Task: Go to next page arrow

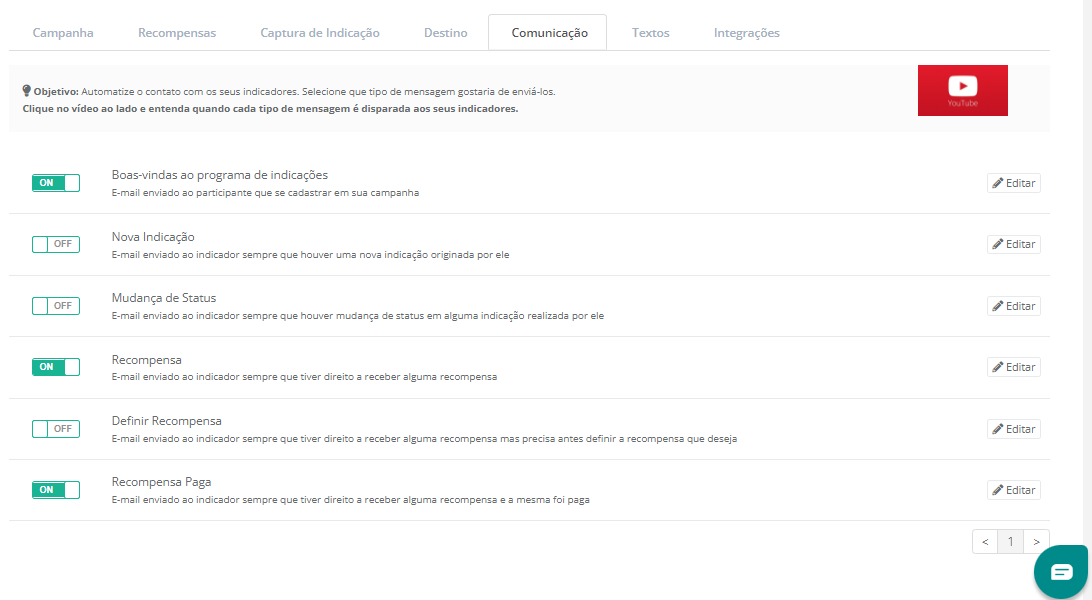Action: pyautogui.click(x=1036, y=542)
